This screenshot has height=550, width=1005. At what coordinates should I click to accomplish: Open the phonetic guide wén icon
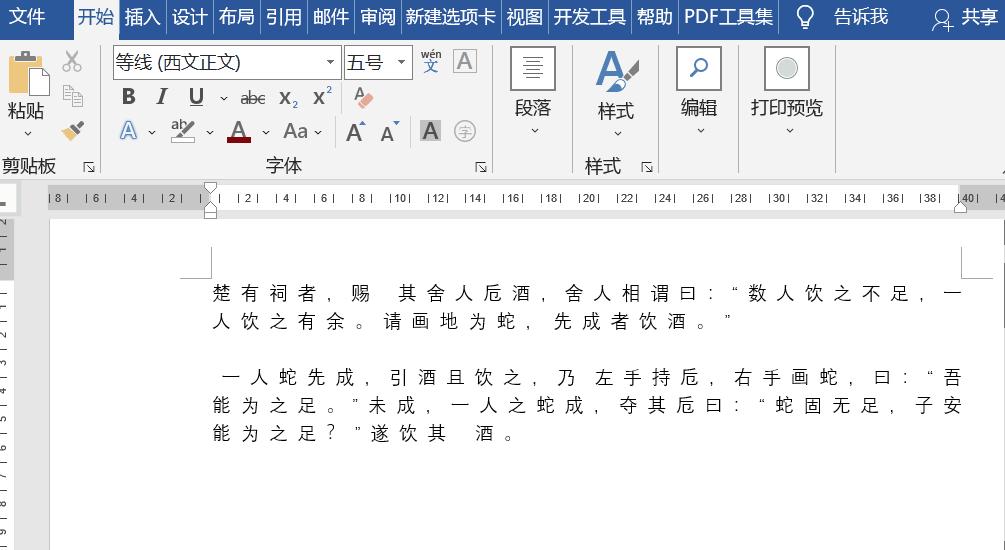(431, 62)
